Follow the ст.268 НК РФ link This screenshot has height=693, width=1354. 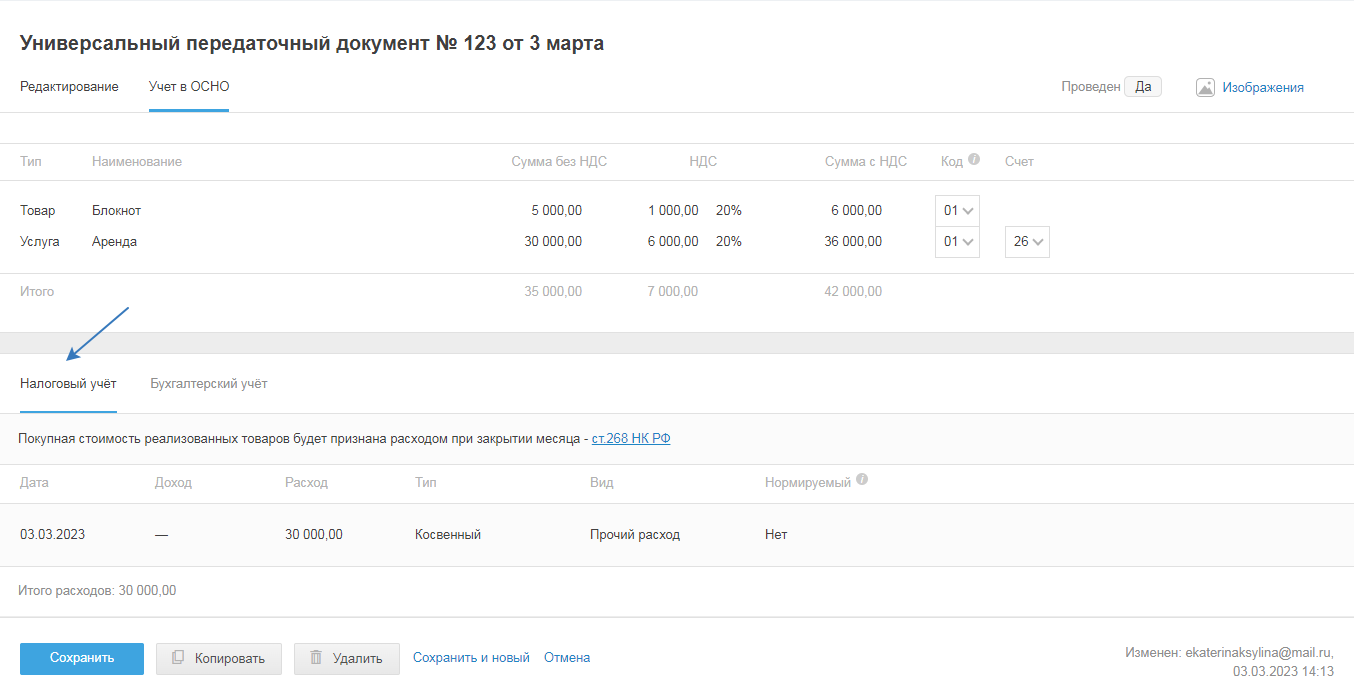(x=631, y=439)
